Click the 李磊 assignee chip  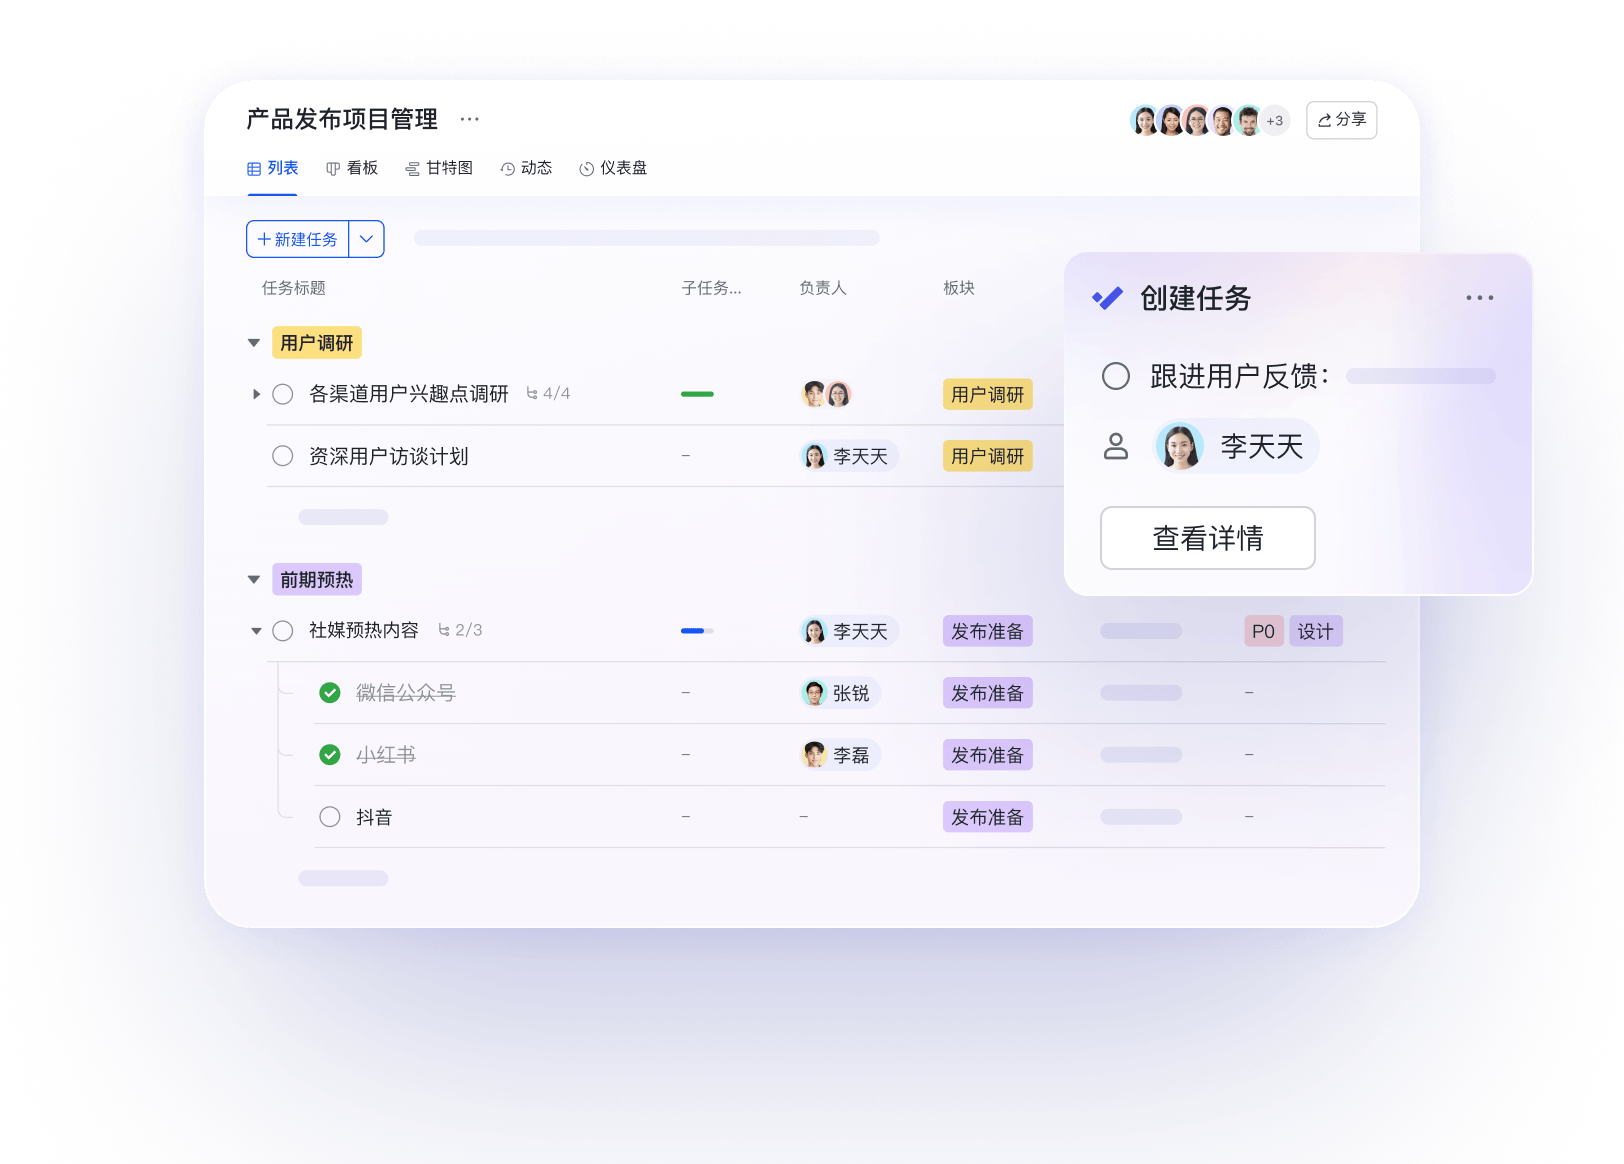coord(840,755)
